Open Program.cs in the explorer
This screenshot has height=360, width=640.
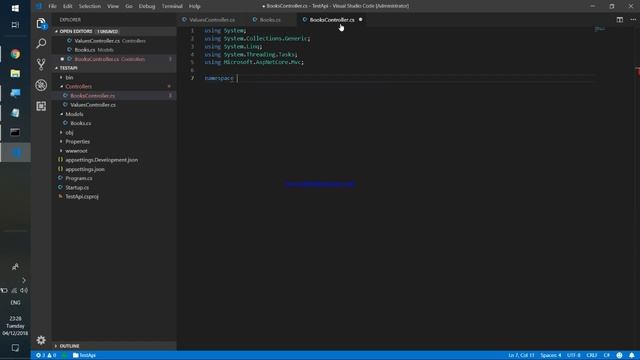[78, 178]
